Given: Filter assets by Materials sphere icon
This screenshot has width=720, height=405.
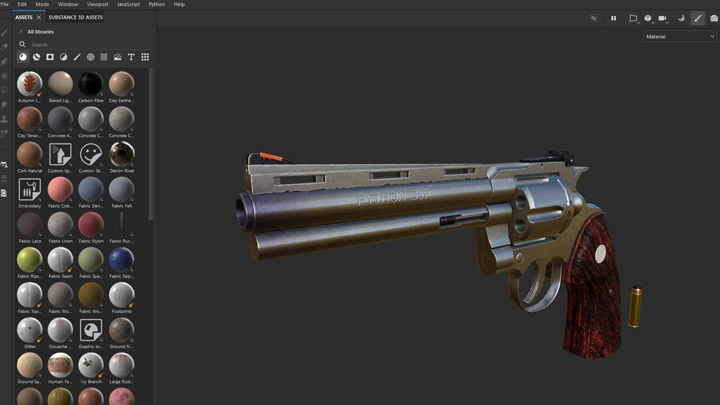Looking at the screenshot, I should (x=22, y=57).
